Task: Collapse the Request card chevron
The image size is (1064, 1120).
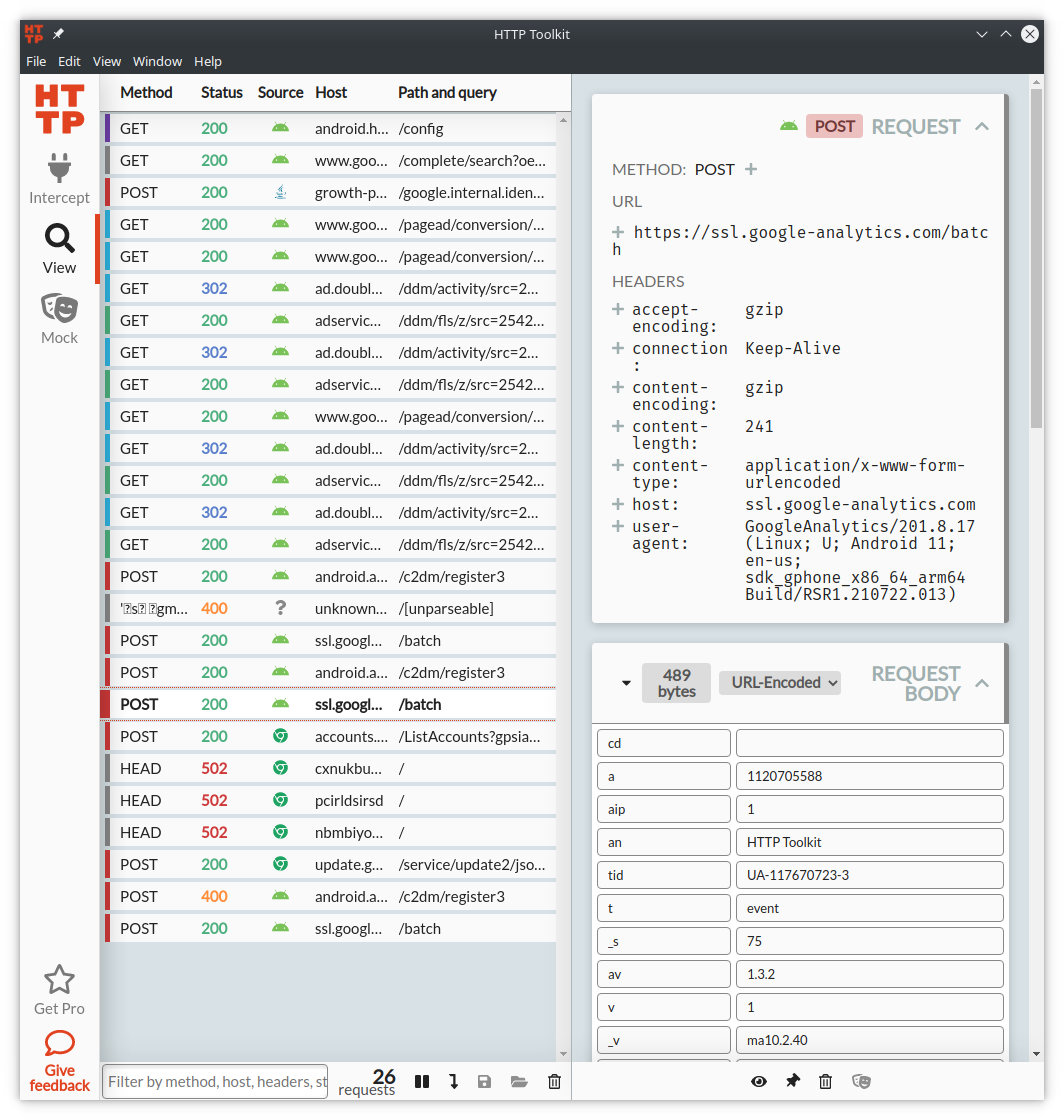Action: click(982, 126)
